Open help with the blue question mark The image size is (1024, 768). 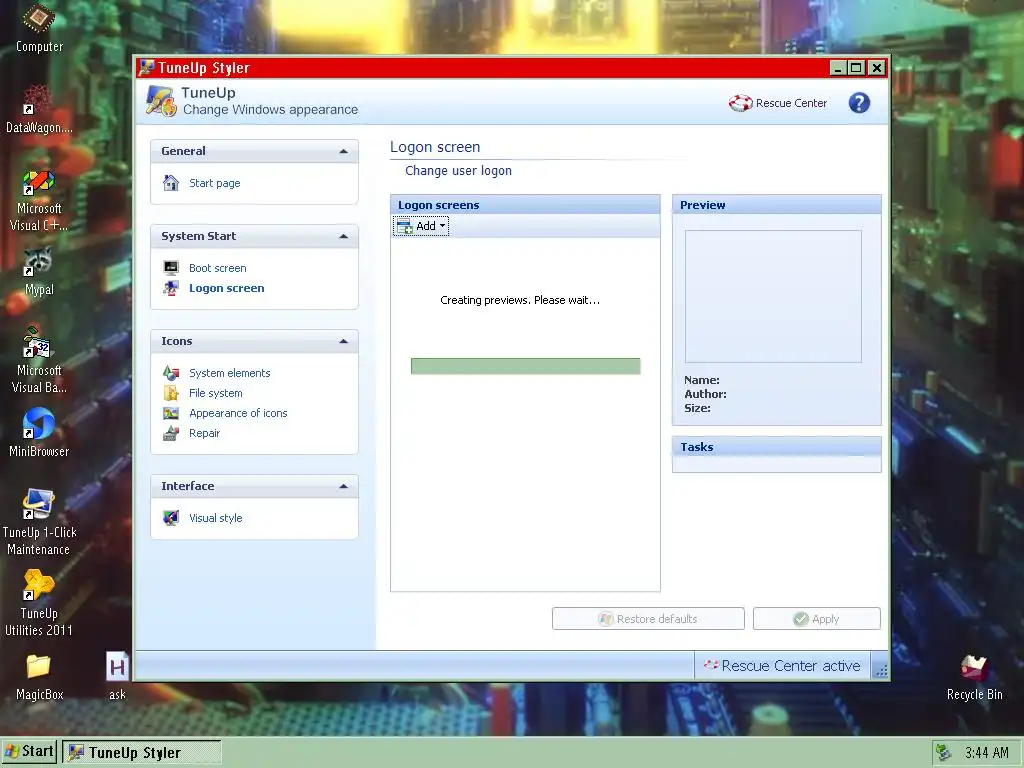(x=859, y=103)
